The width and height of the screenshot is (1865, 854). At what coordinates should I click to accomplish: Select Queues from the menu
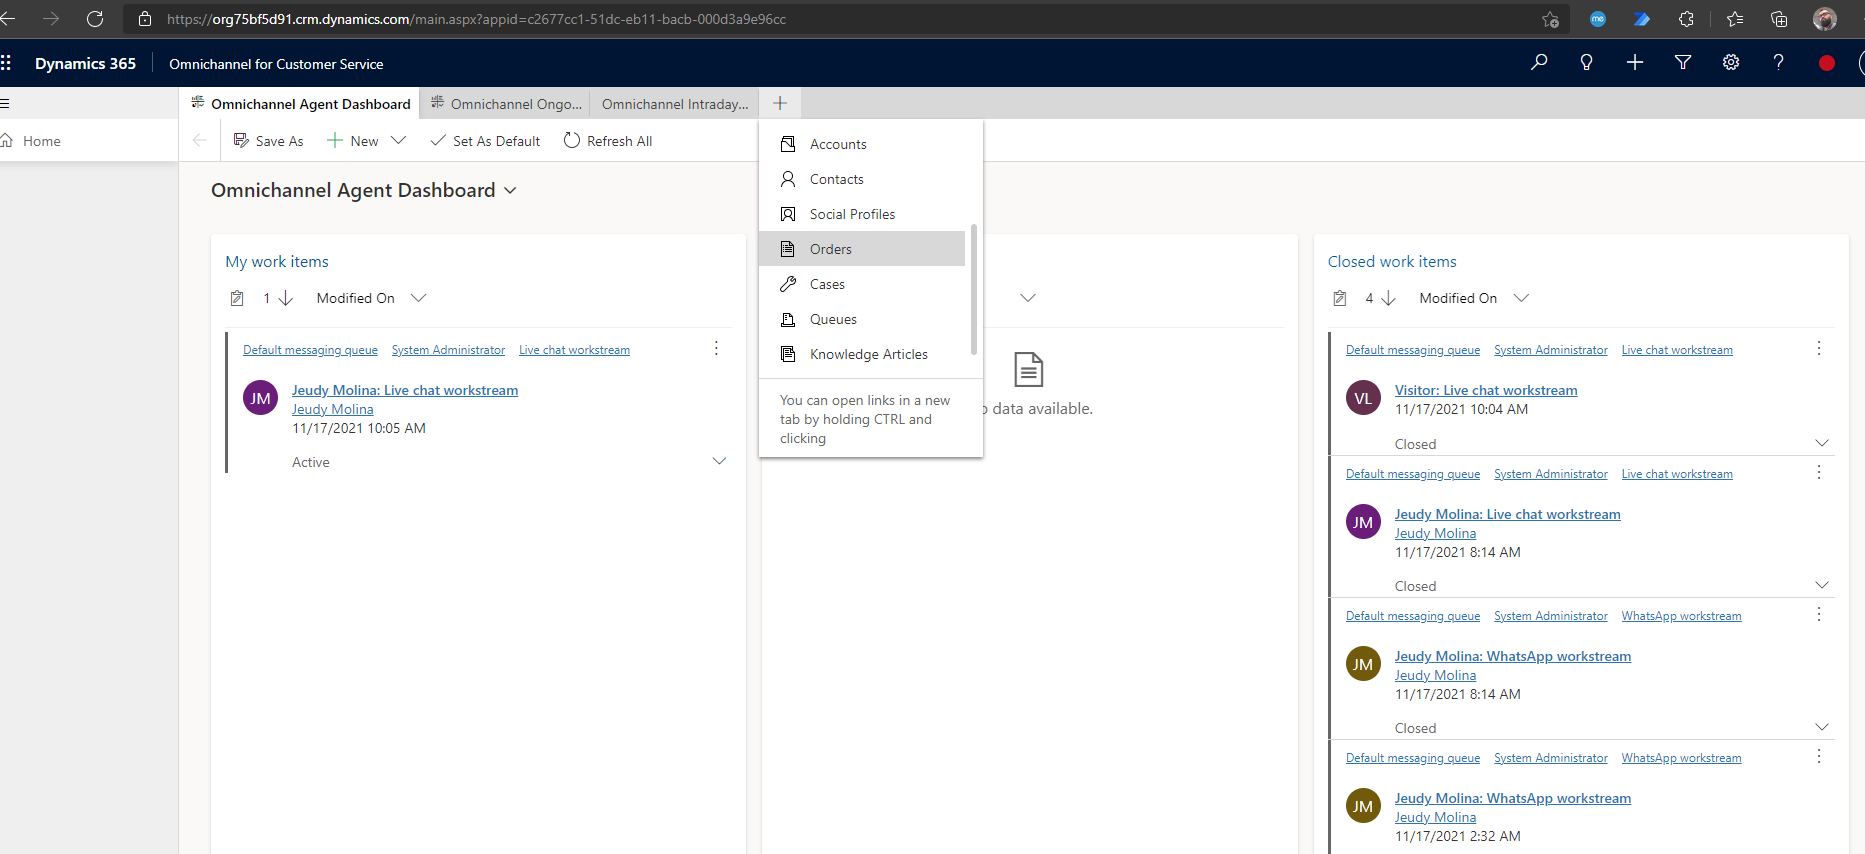[x=862, y=319]
